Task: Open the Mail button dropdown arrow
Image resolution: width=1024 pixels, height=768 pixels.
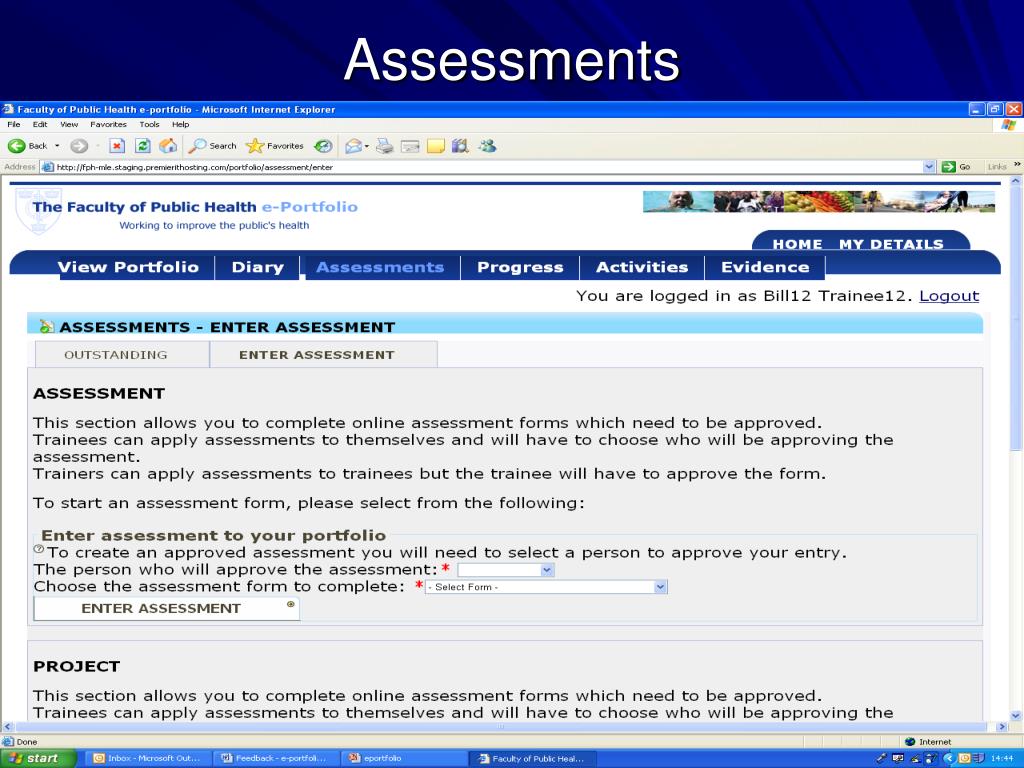Action: (x=366, y=146)
